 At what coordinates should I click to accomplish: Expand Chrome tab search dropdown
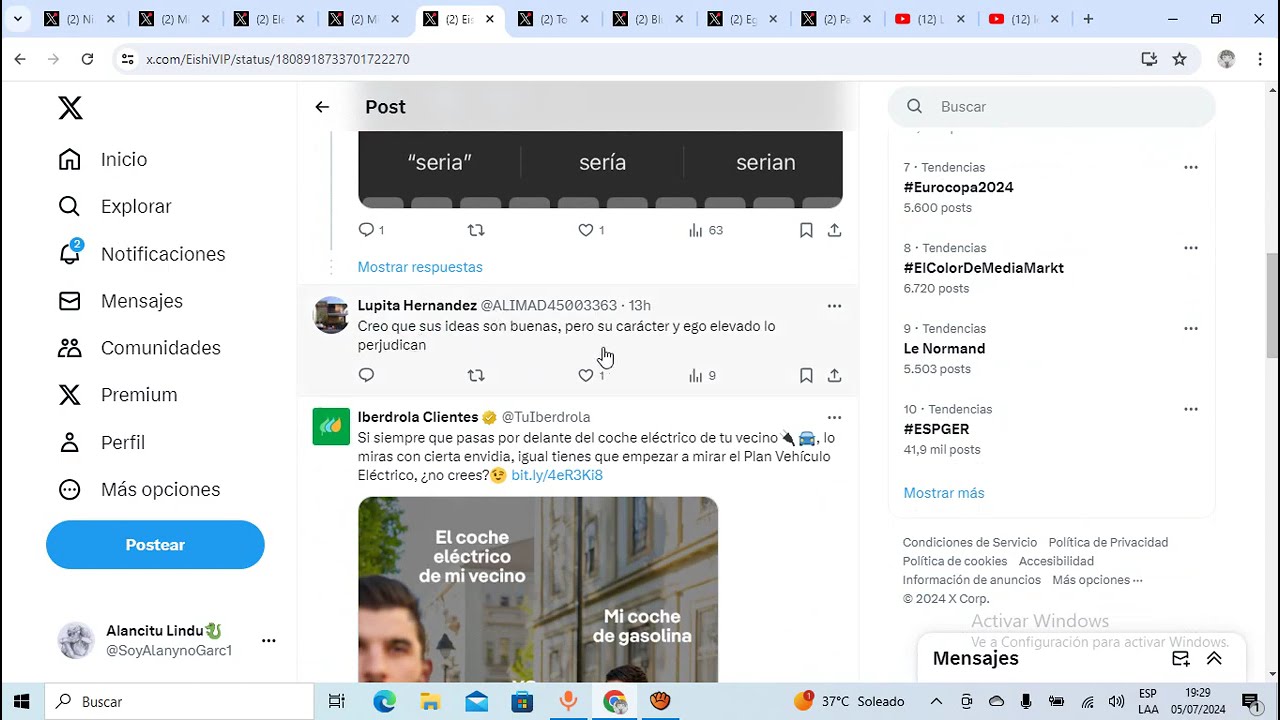coord(17,19)
